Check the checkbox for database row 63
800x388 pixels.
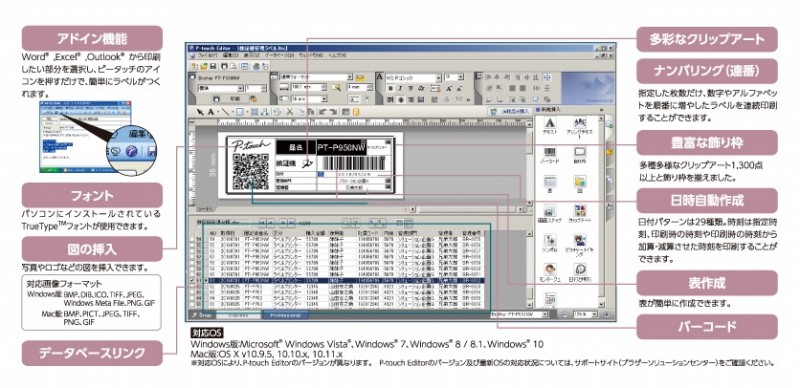click(192, 293)
